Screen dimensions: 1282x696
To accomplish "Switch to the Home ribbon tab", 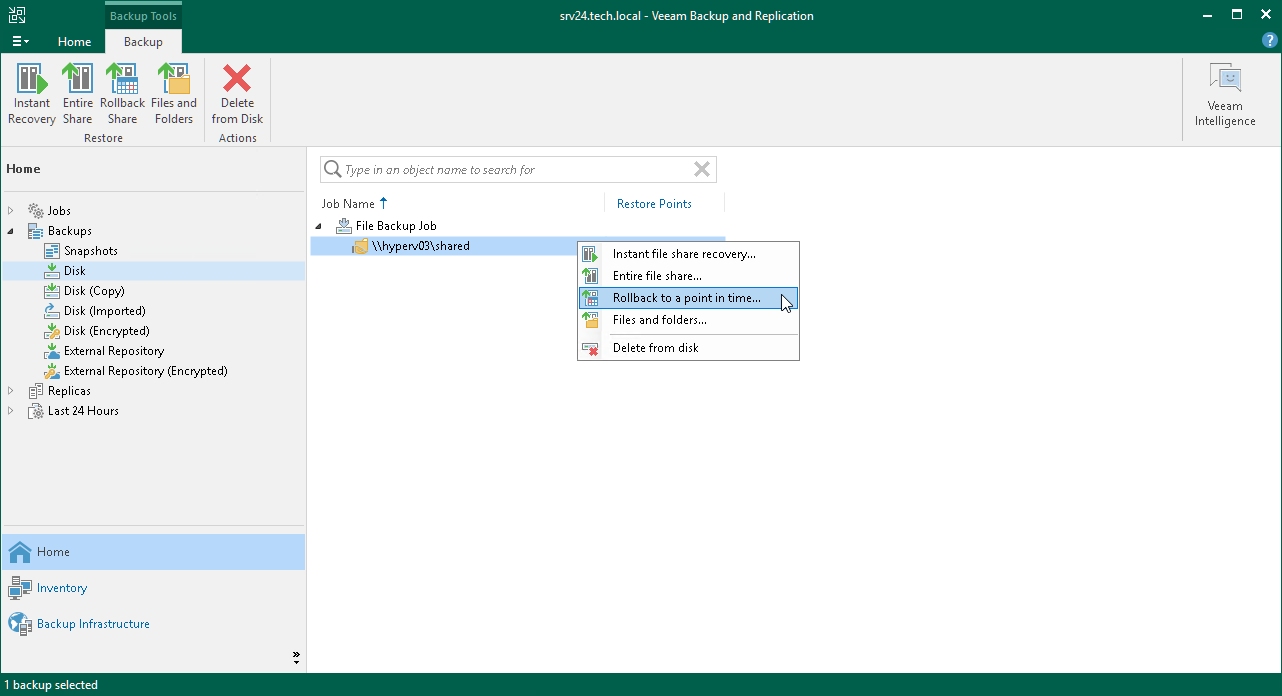I will tap(74, 42).
